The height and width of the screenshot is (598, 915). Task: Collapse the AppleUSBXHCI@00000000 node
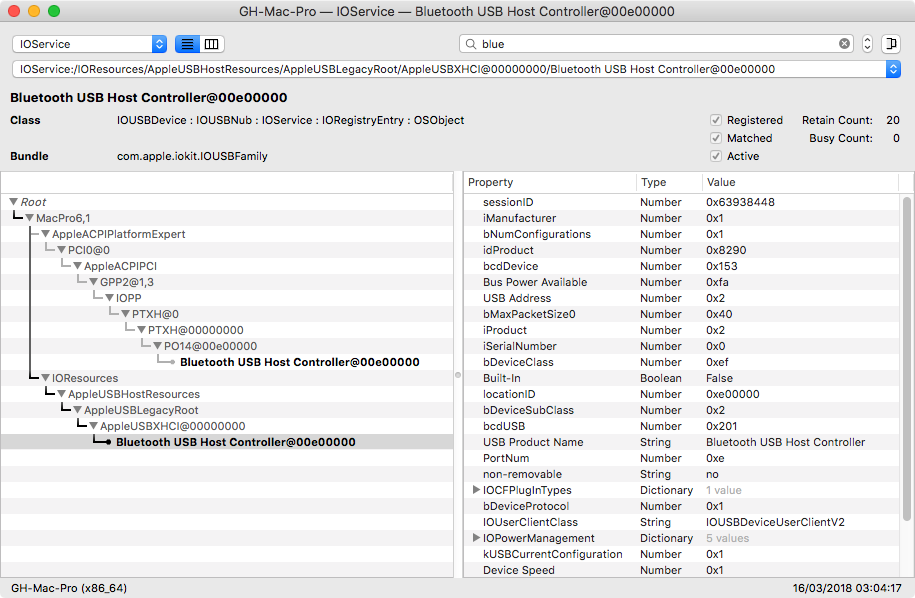pos(93,426)
